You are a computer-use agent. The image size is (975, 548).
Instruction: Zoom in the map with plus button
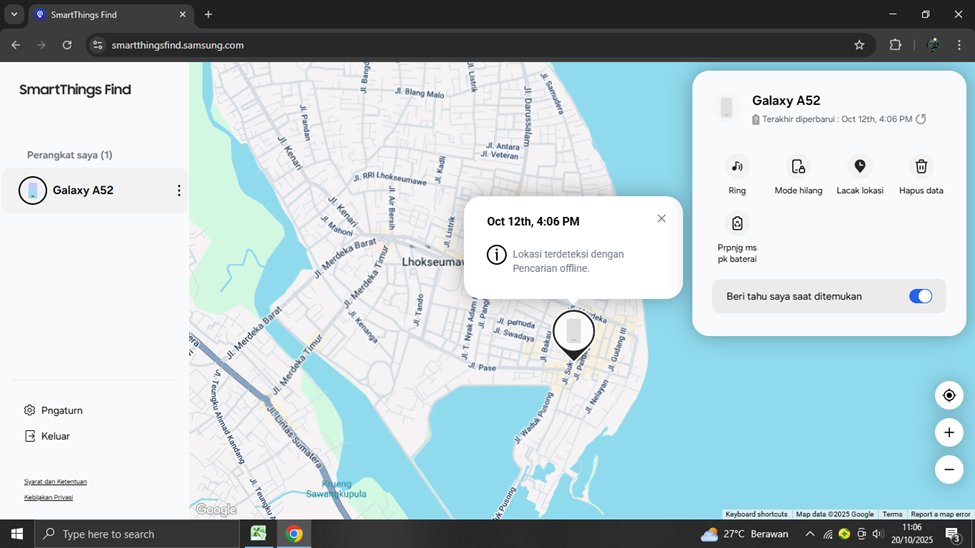949,432
